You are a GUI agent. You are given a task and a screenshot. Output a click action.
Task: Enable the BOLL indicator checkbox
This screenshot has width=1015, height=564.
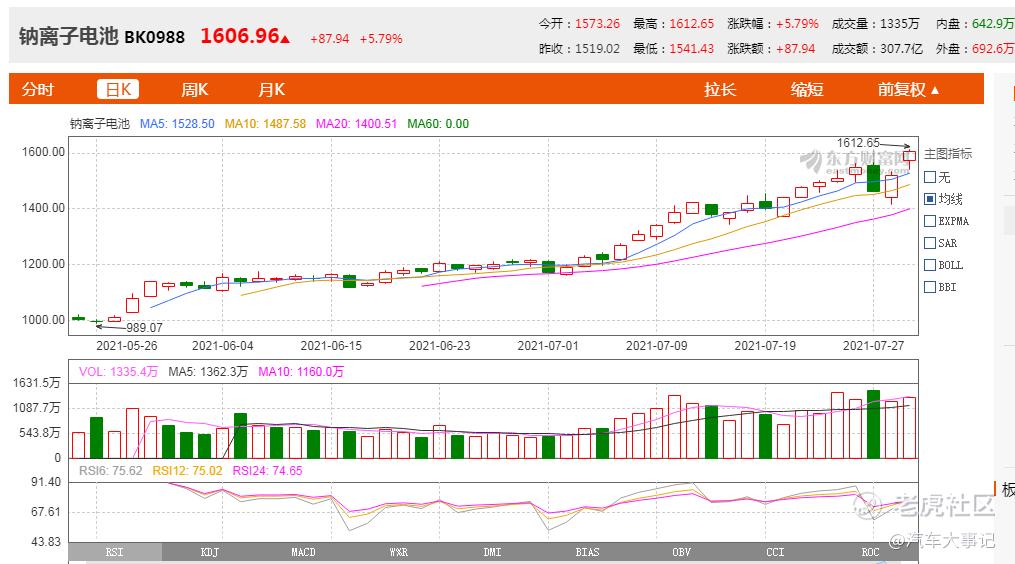click(930, 265)
